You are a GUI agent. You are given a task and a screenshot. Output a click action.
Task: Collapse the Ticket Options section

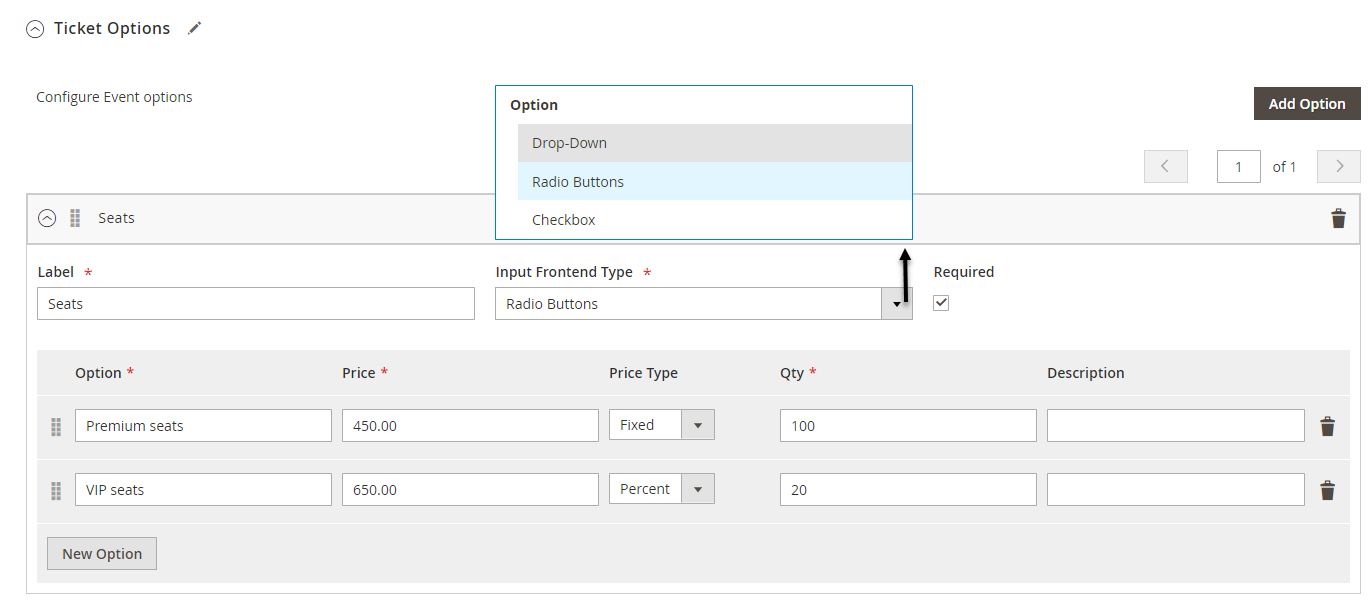pos(35,30)
